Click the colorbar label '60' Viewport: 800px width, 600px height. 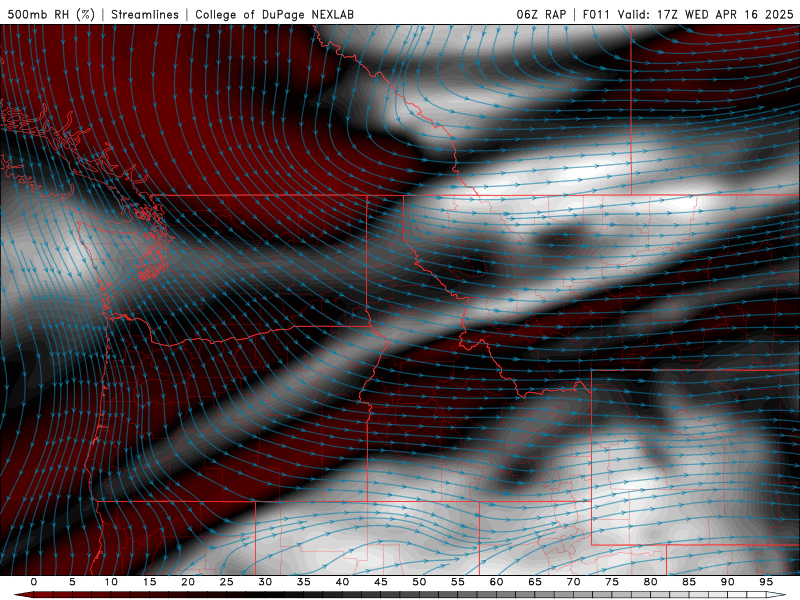(x=496, y=582)
